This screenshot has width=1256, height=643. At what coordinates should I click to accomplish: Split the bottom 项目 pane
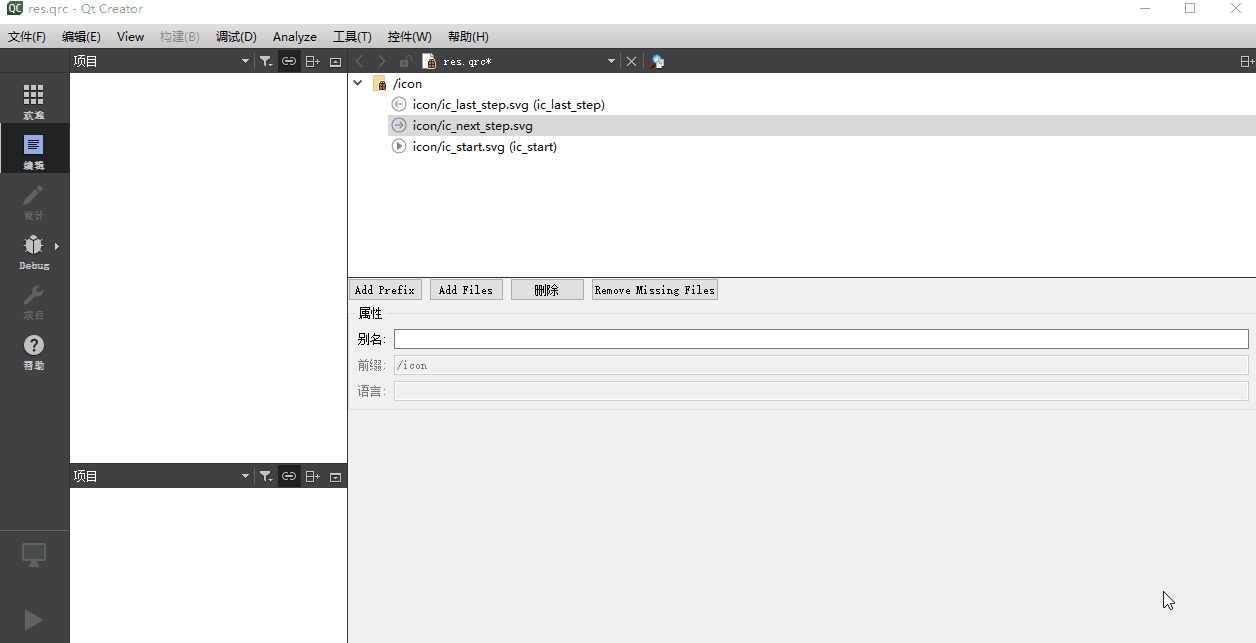pos(312,477)
